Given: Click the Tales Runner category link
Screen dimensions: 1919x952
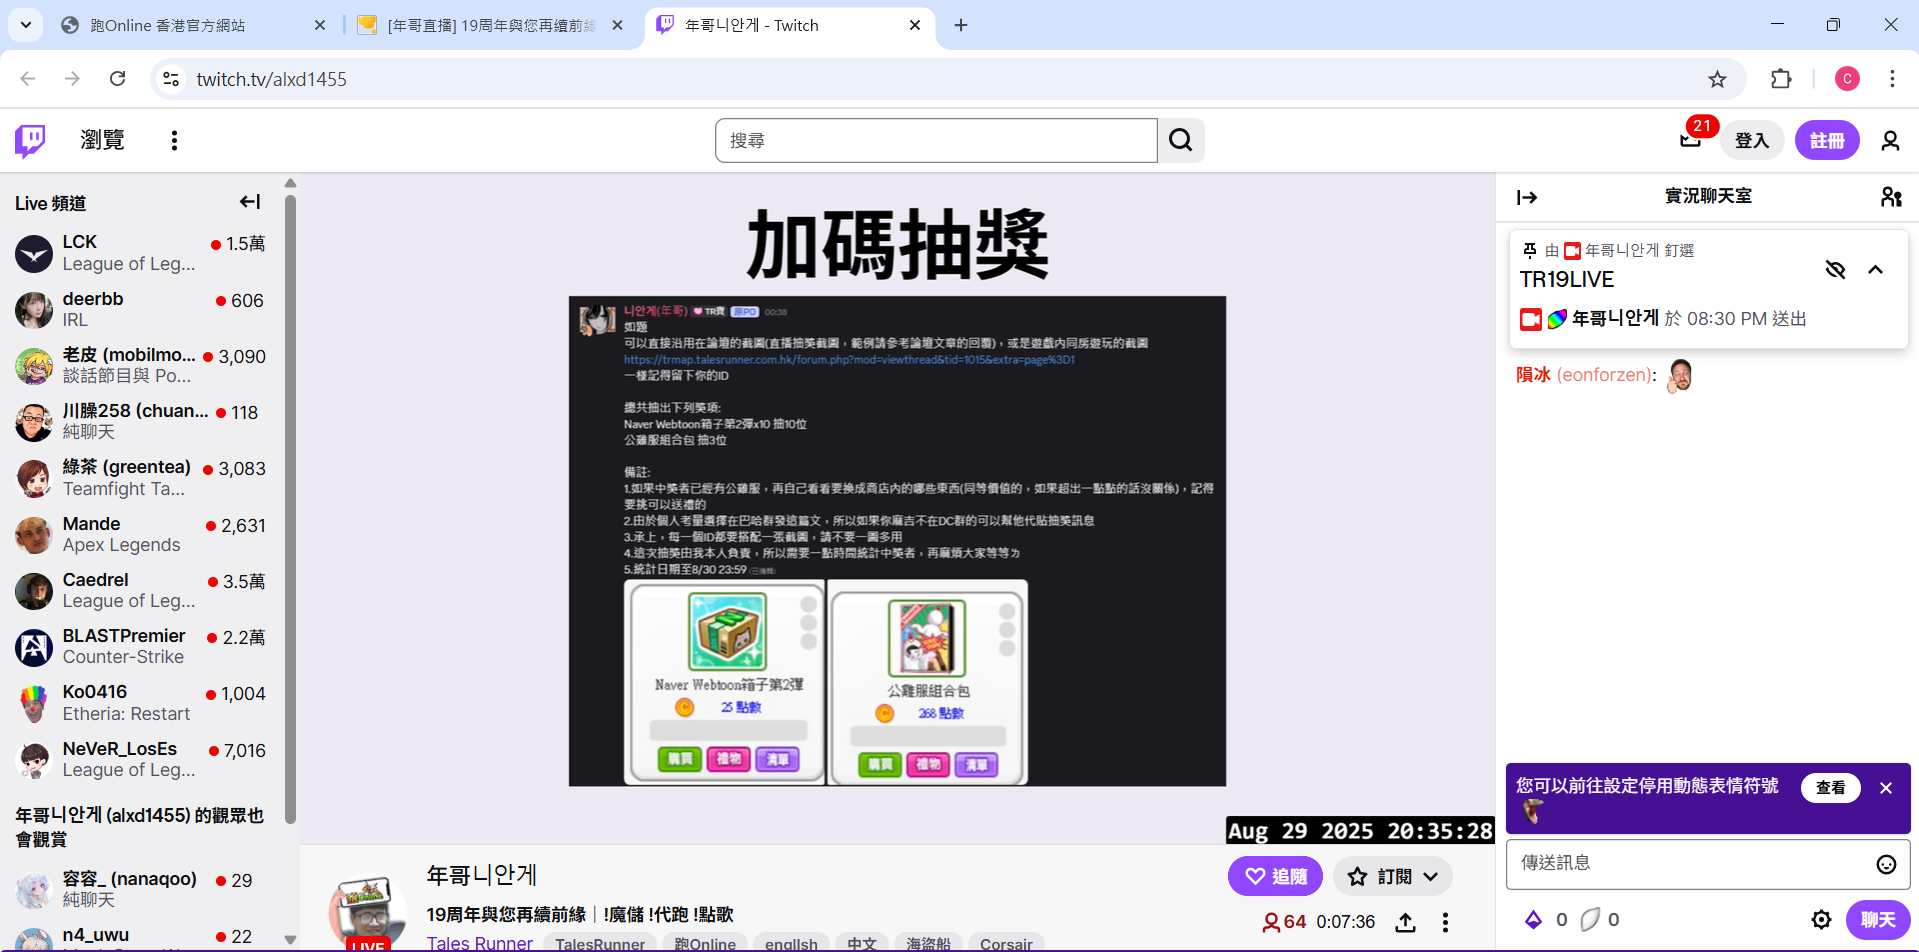Looking at the screenshot, I should [479, 943].
